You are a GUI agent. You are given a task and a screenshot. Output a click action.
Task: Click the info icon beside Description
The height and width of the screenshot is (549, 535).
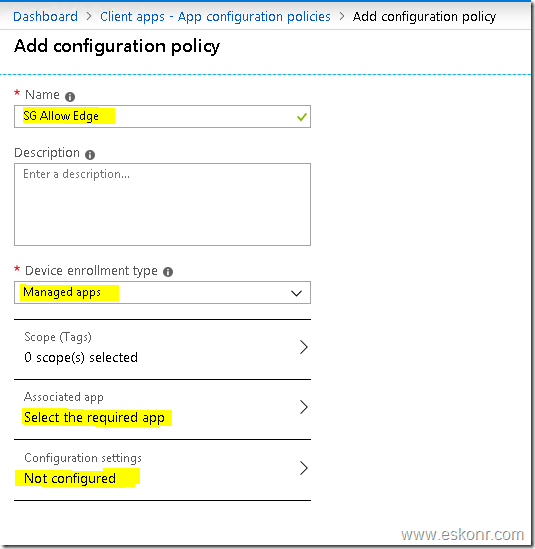pos(90,154)
